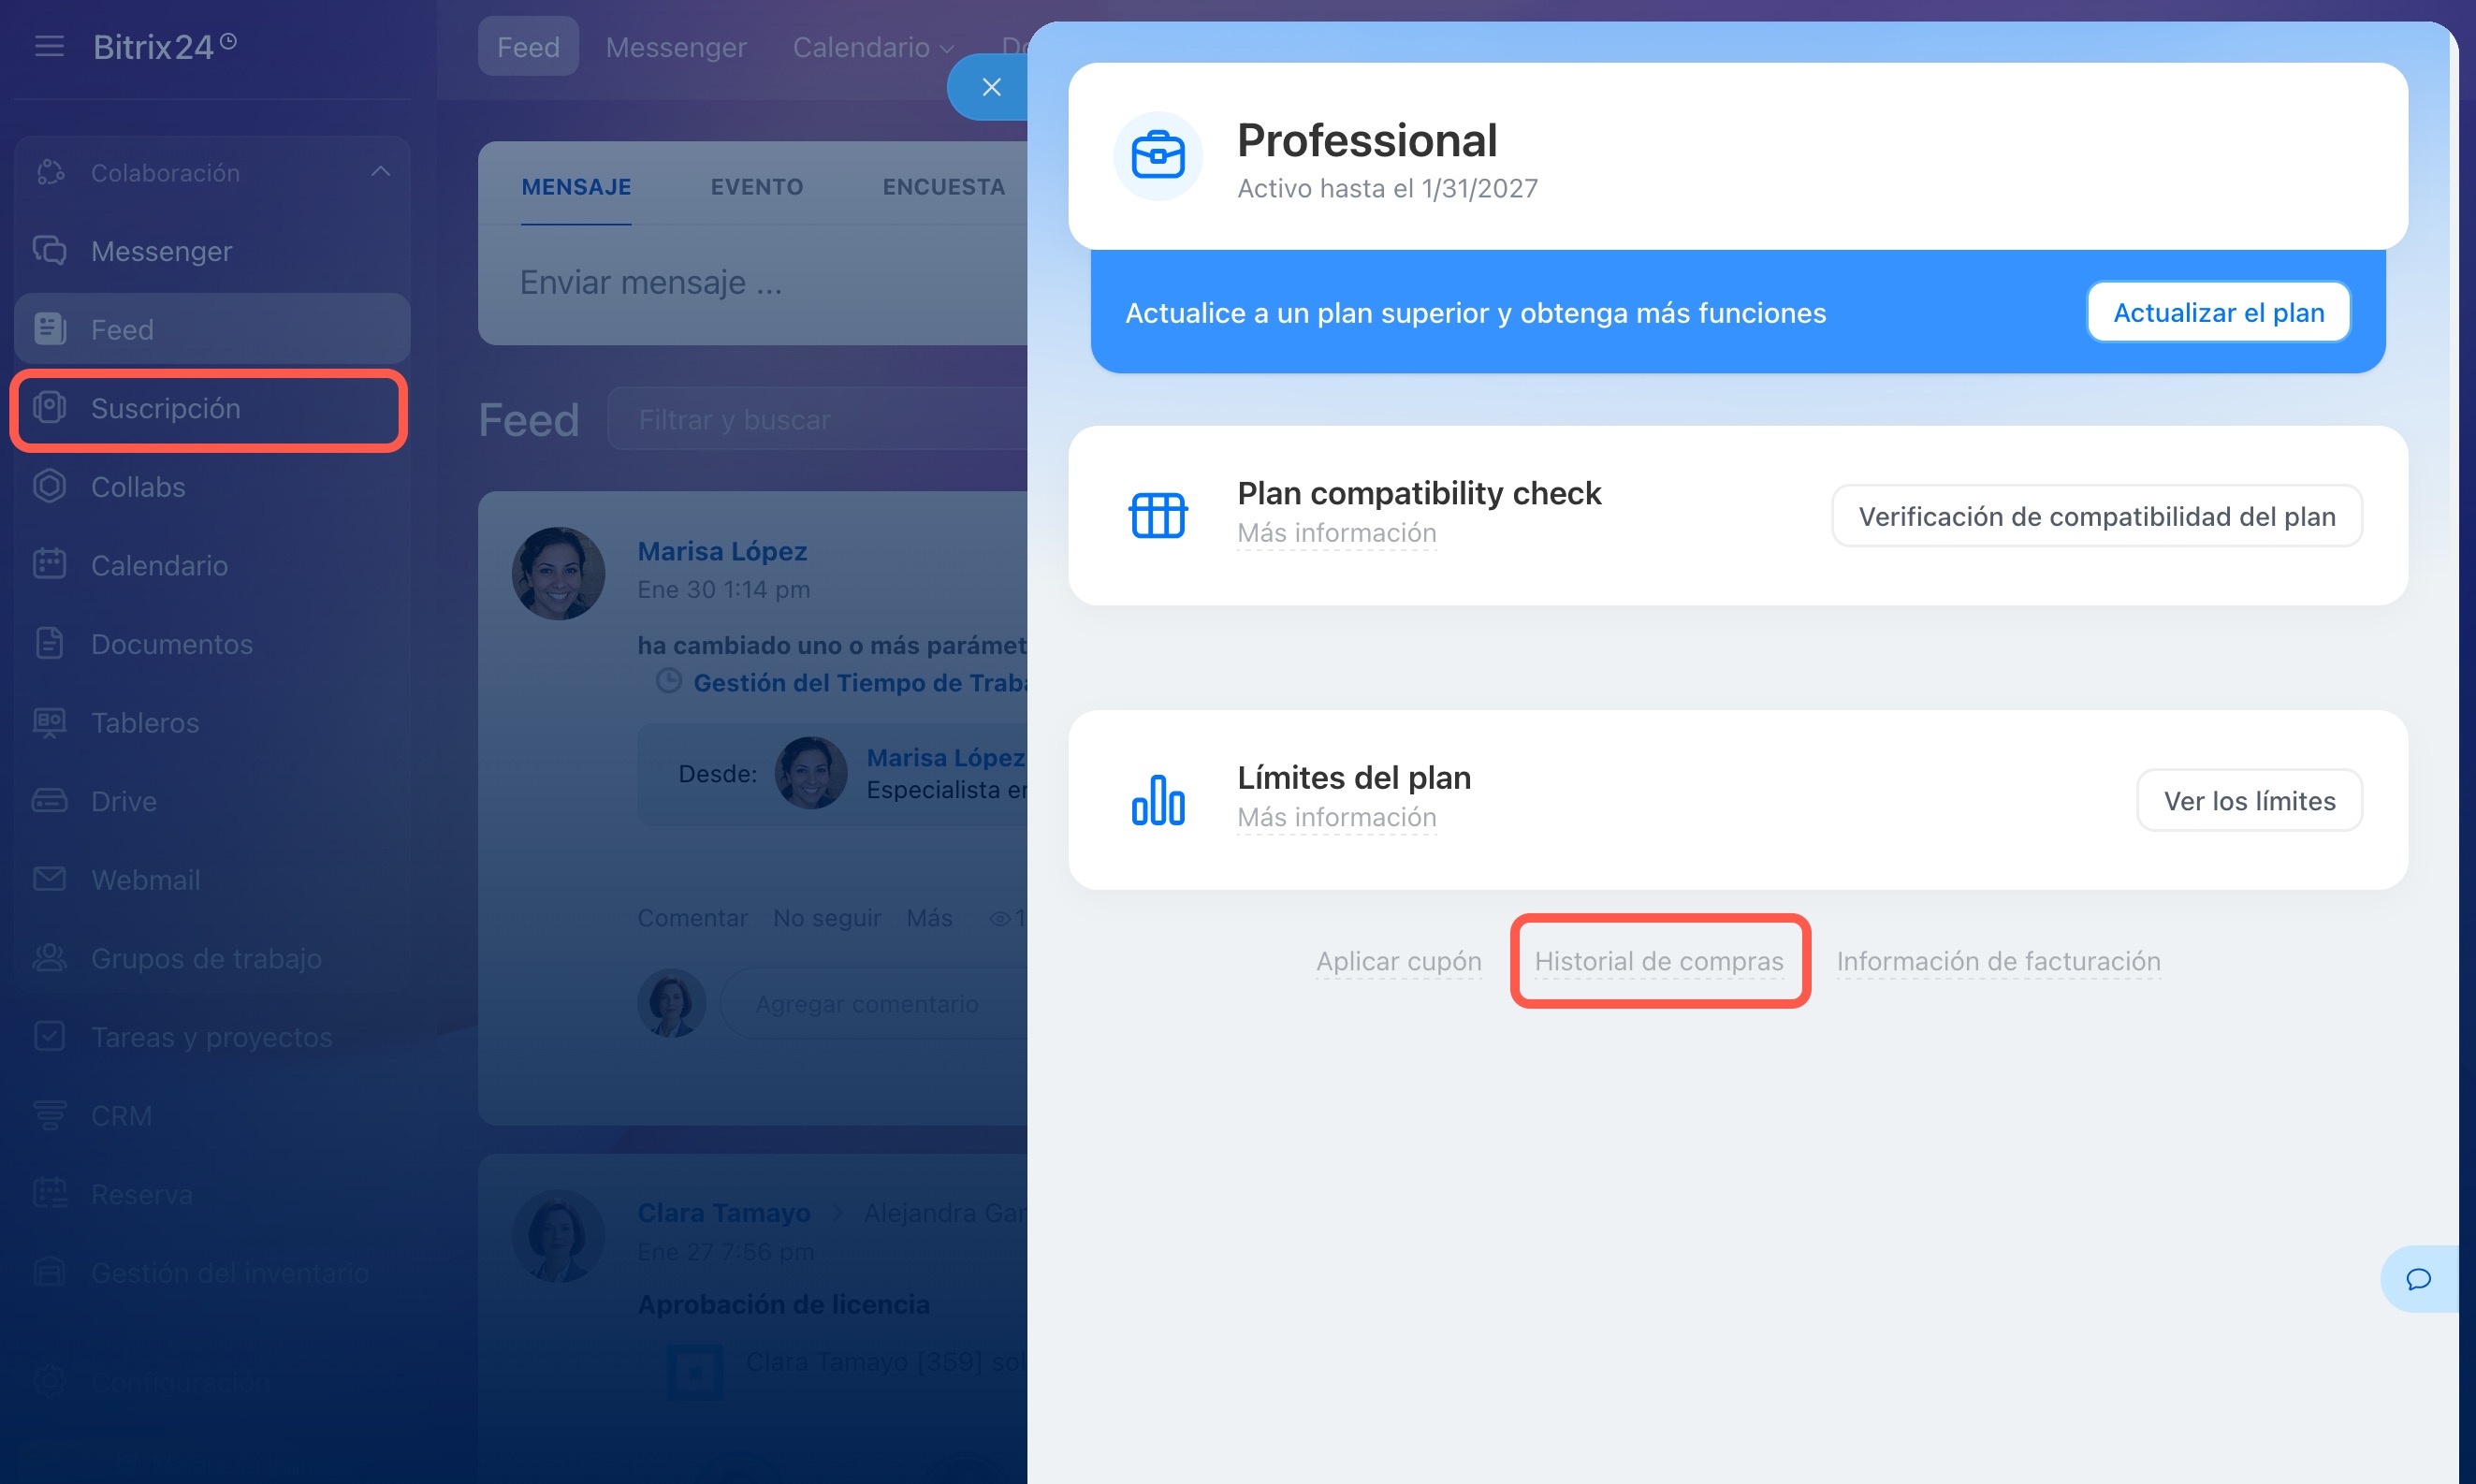Click the Professional plan briefcase icon
This screenshot has width=2476, height=1484.
click(x=1157, y=157)
